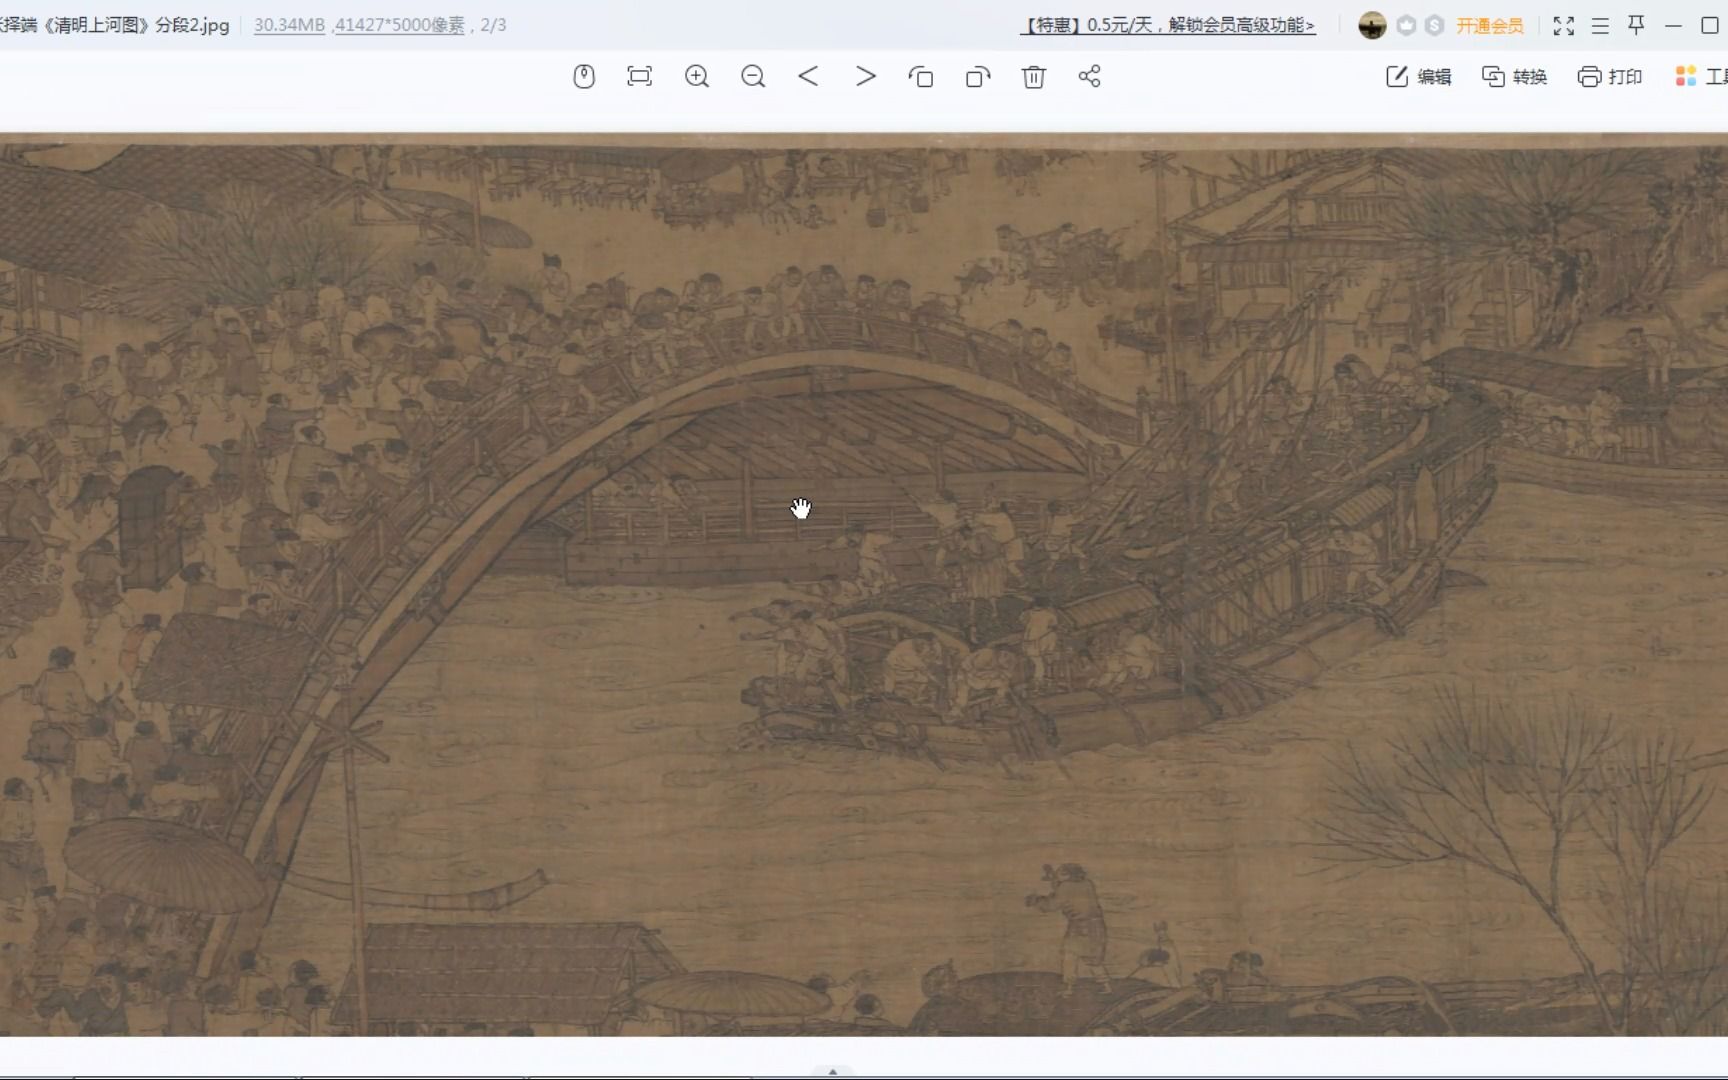Go to the next image
The height and width of the screenshot is (1080, 1728).
point(866,77)
